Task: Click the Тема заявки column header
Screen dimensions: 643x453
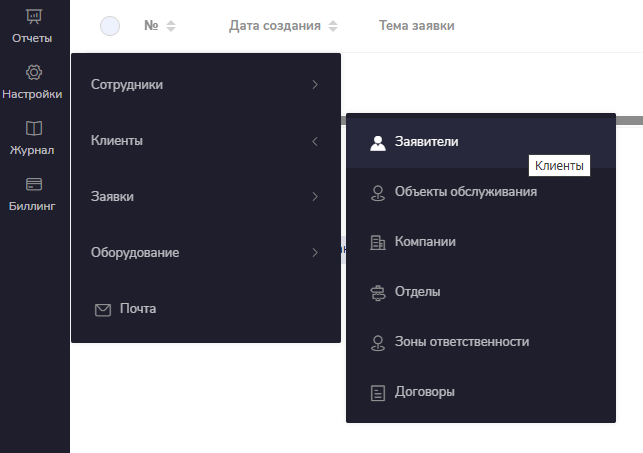Action: (417, 26)
